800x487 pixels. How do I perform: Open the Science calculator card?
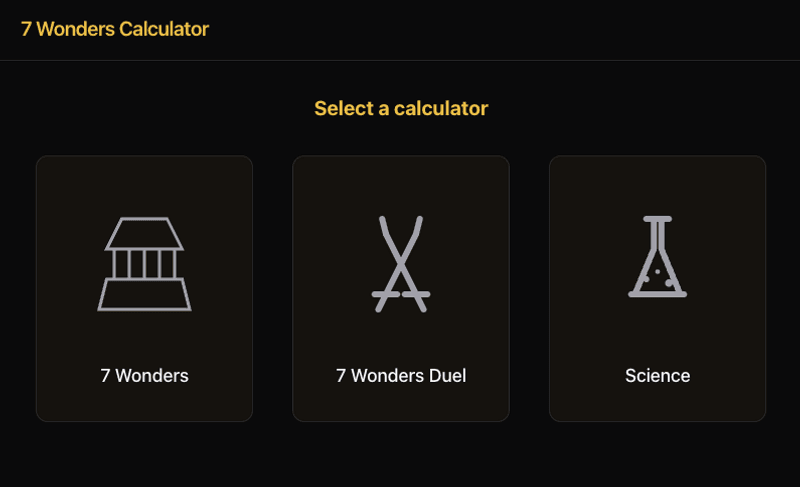pyautogui.click(x=658, y=289)
